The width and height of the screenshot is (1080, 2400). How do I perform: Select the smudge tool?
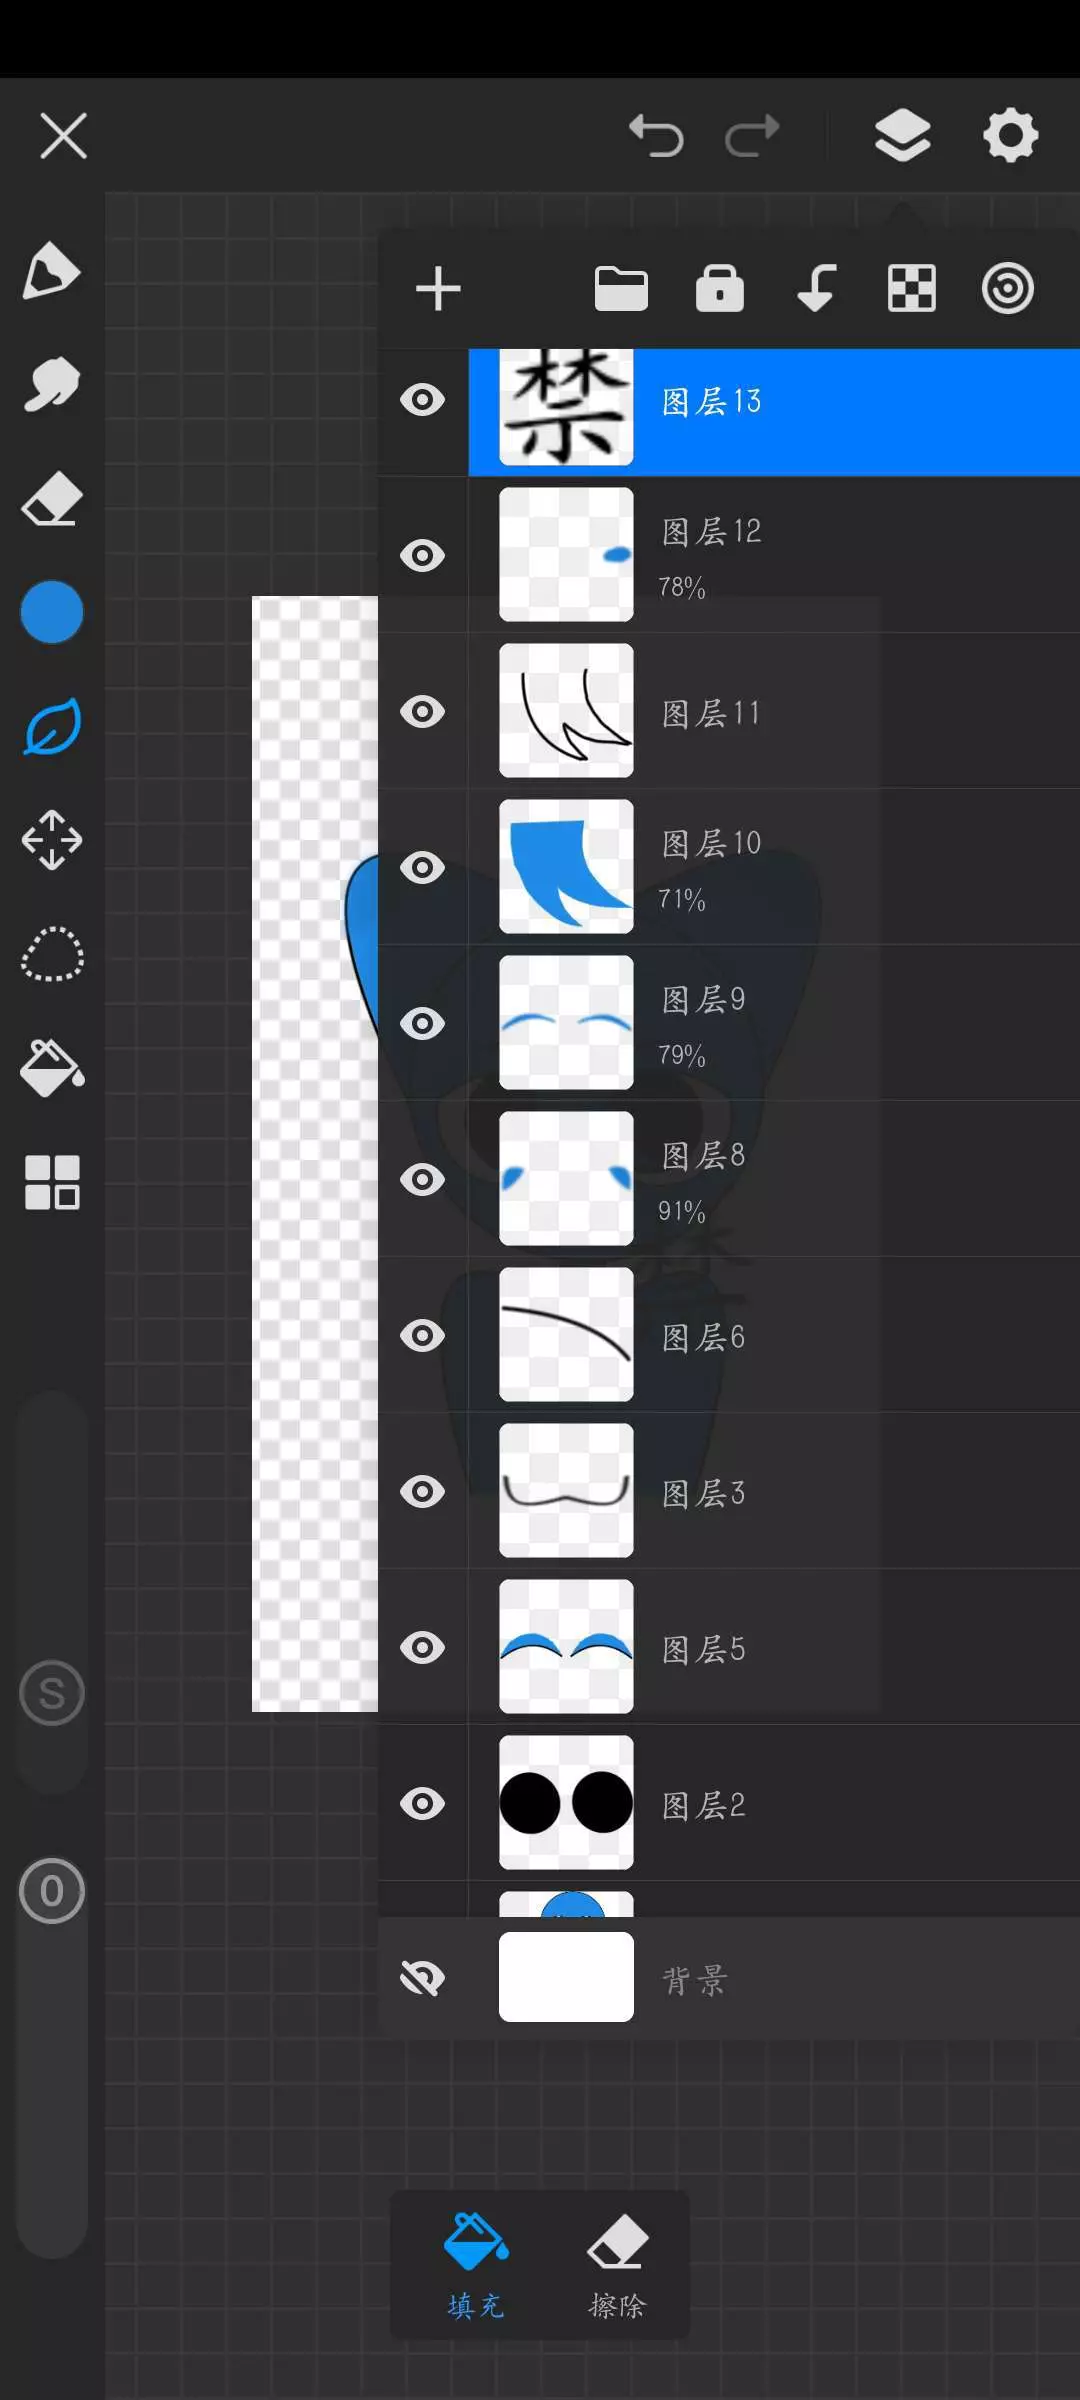coord(51,385)
